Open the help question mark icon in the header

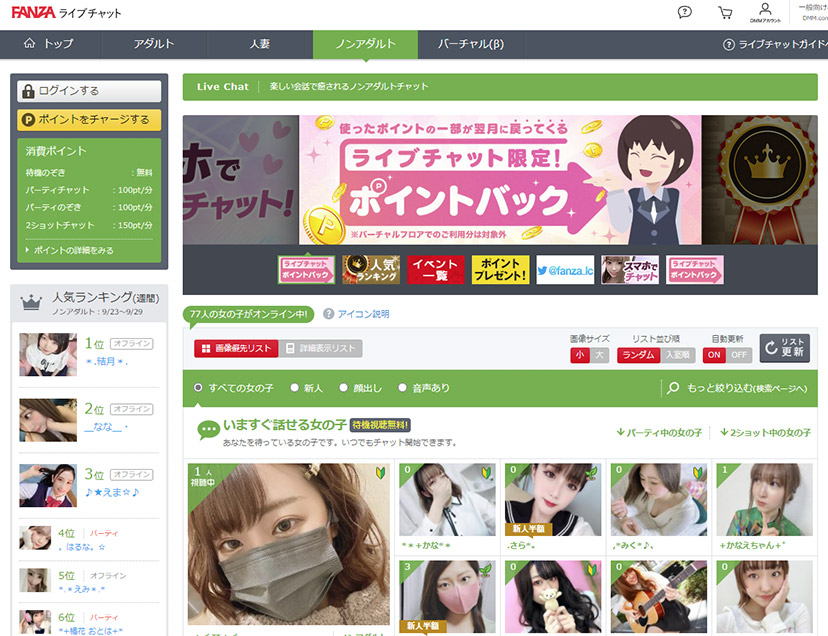[x=685, y=11]
